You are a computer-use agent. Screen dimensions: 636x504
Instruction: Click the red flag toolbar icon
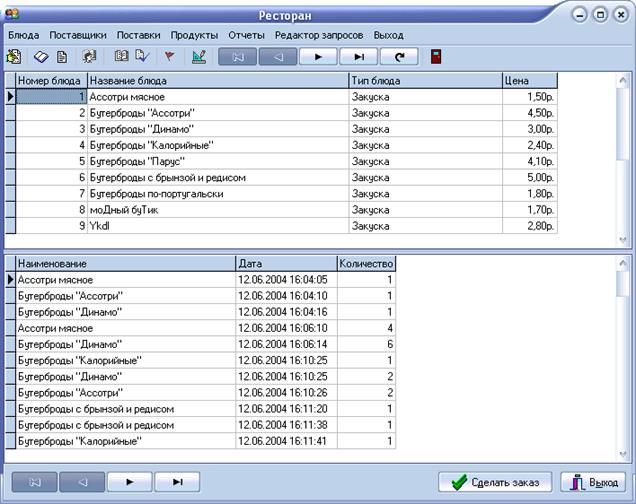click(168, 57)
